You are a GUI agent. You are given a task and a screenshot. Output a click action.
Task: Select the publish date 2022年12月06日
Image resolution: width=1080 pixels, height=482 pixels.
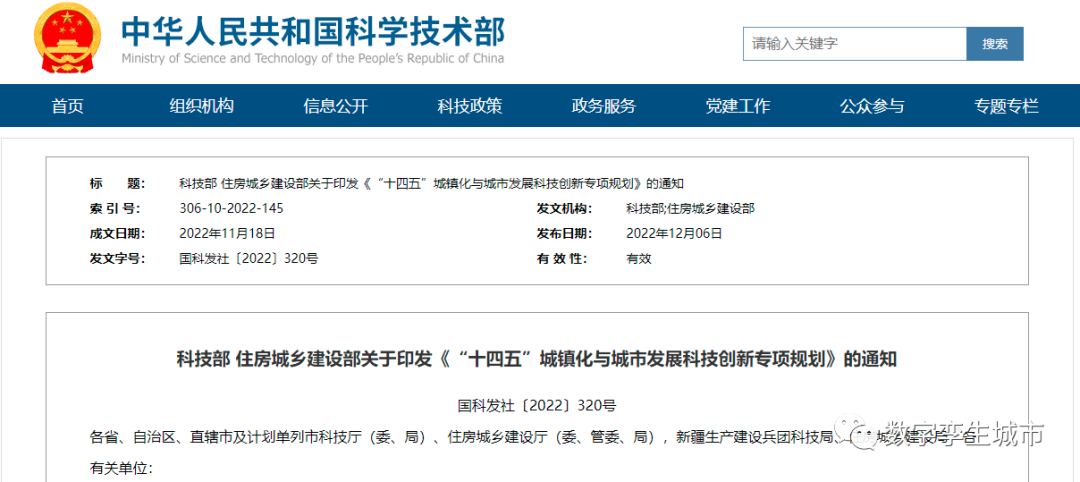pyautogui.click(x=674, y=233)
